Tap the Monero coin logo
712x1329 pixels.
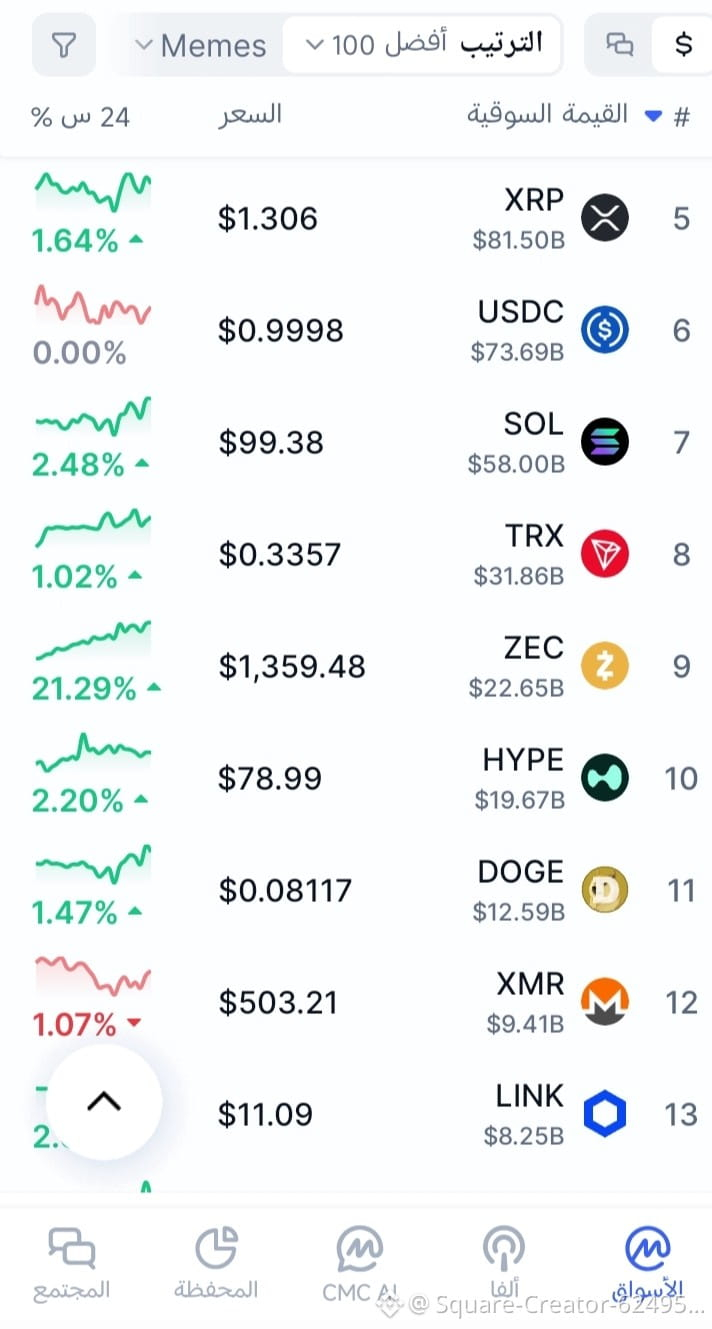[x=605, y=1002]
